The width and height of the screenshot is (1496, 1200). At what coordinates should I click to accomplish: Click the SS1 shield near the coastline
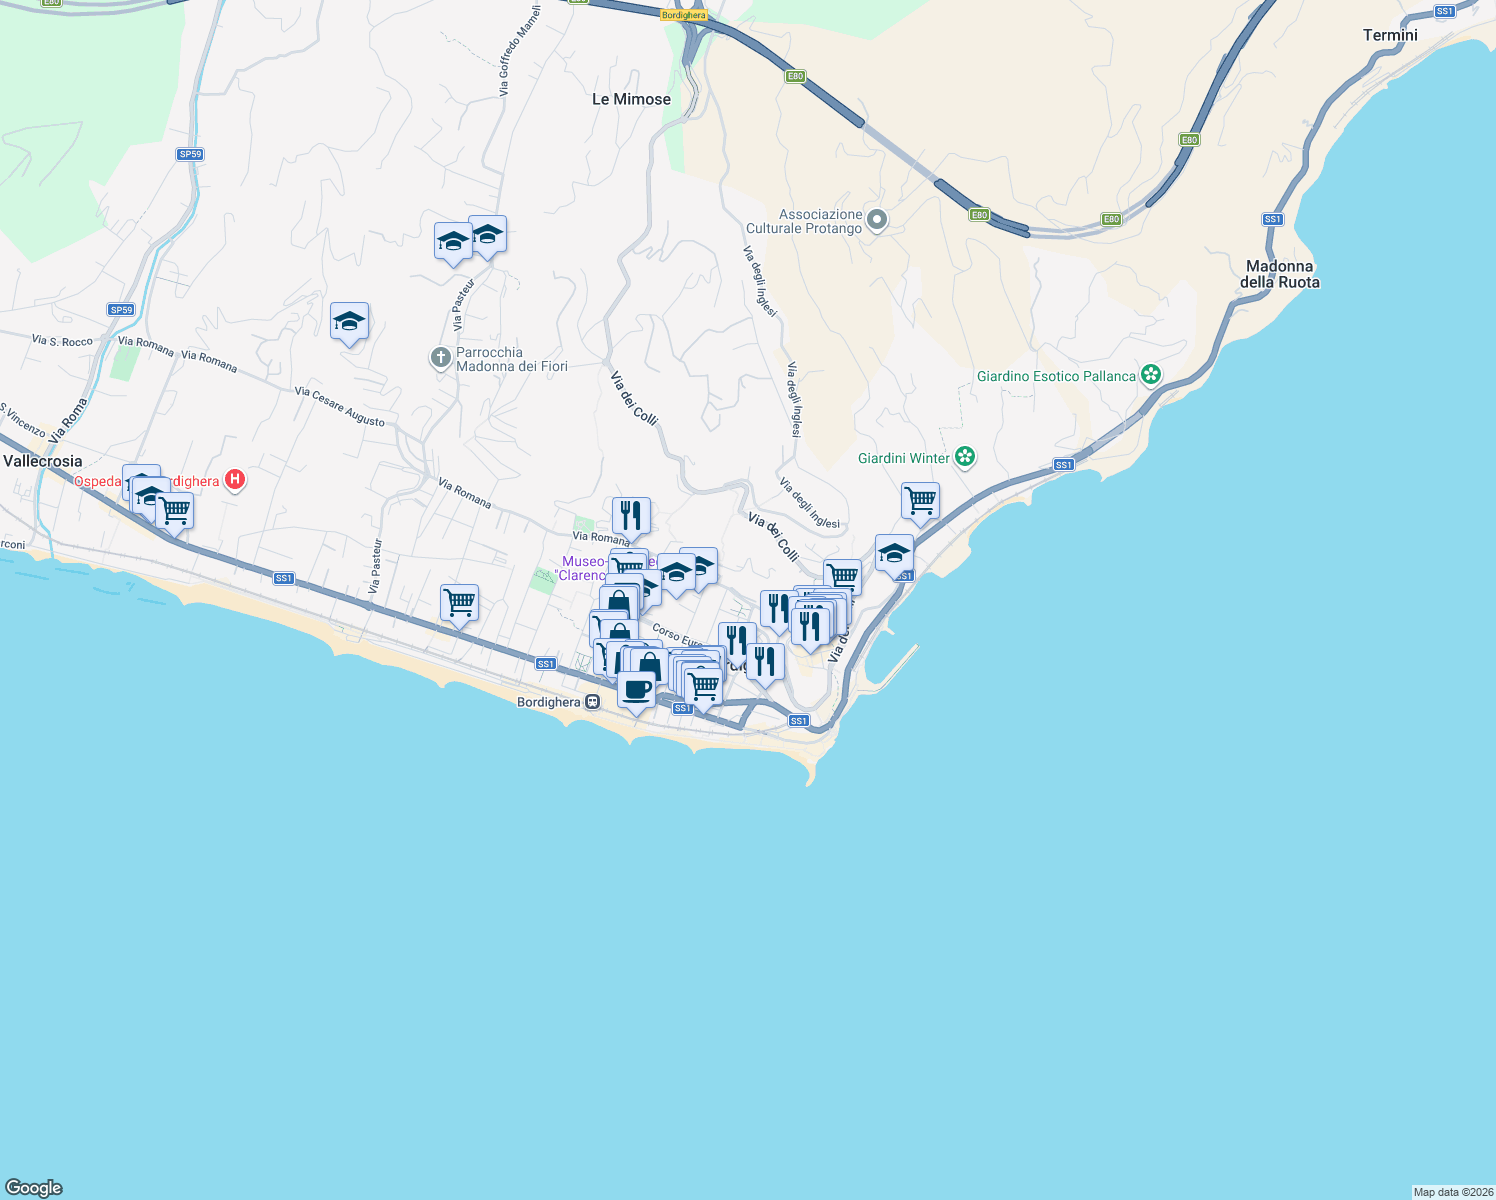[x=1063, y=464]
